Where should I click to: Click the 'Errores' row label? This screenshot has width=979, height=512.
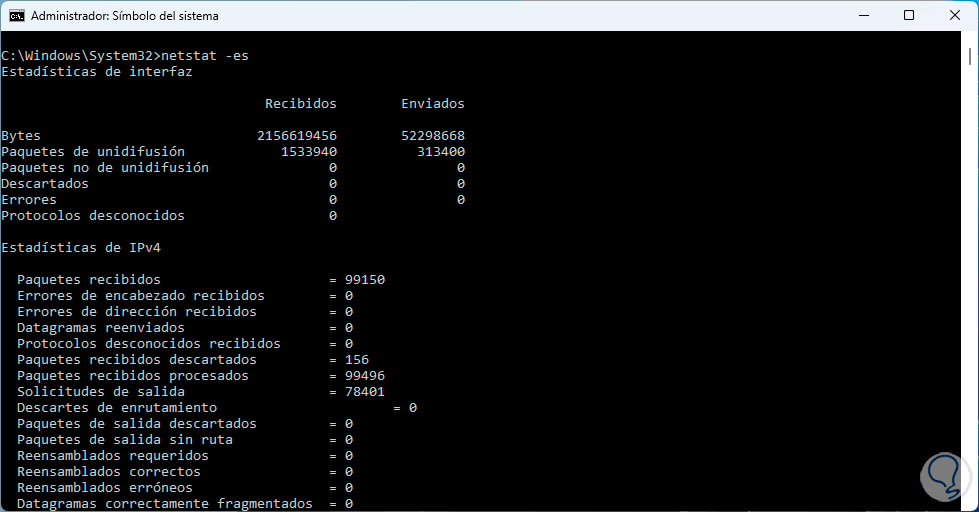(x=29, y=200)
